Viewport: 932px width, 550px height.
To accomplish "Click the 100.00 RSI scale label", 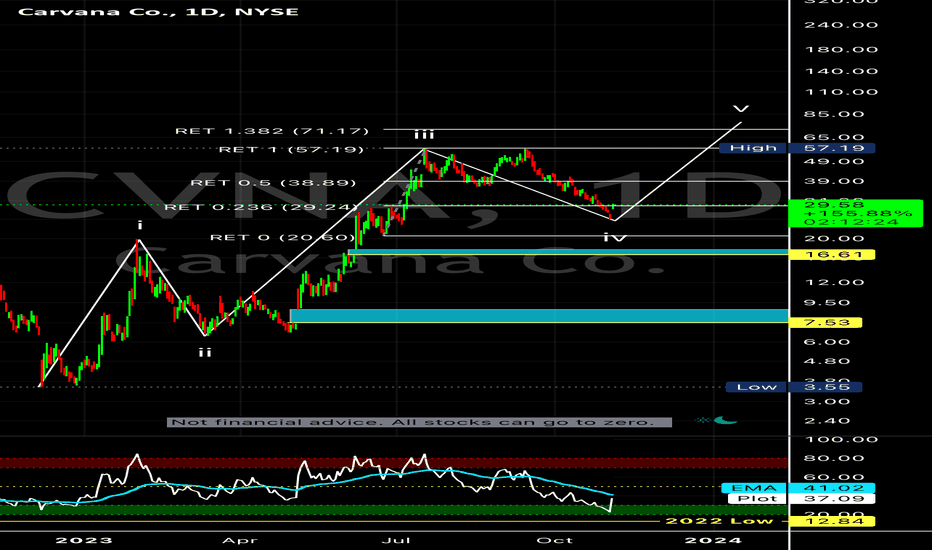I will click(841, 439).
